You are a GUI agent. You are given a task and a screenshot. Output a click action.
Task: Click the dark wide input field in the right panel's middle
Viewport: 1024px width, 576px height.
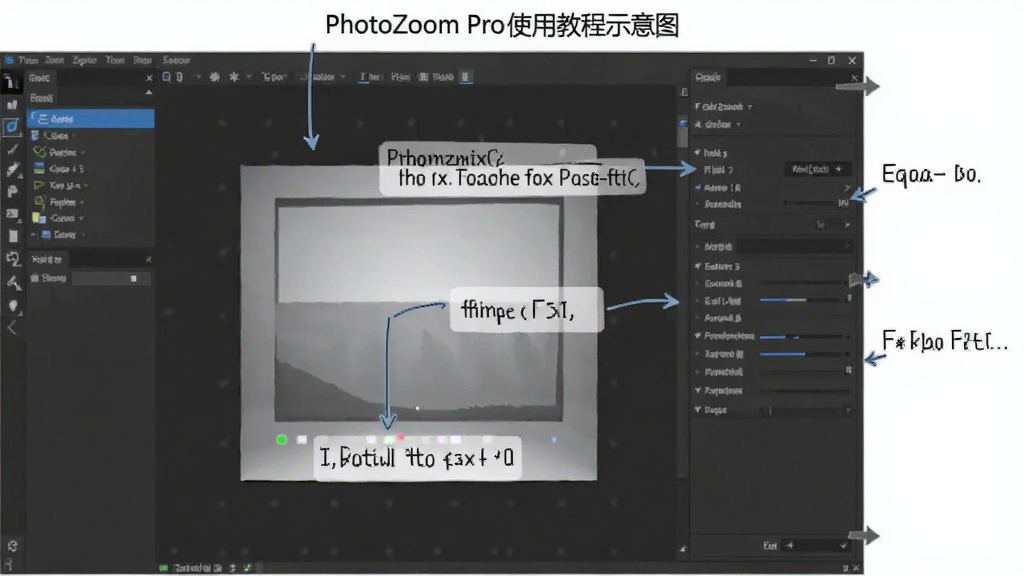point(796,246)
